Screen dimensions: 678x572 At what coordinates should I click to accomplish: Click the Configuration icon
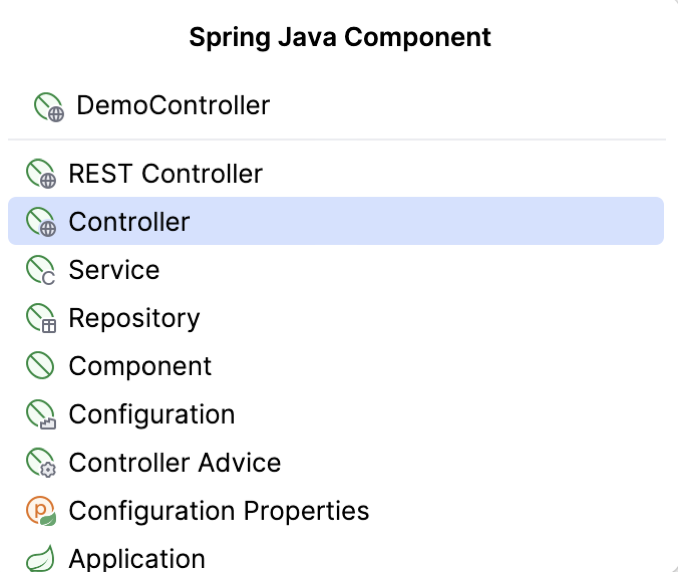(41, 415)
